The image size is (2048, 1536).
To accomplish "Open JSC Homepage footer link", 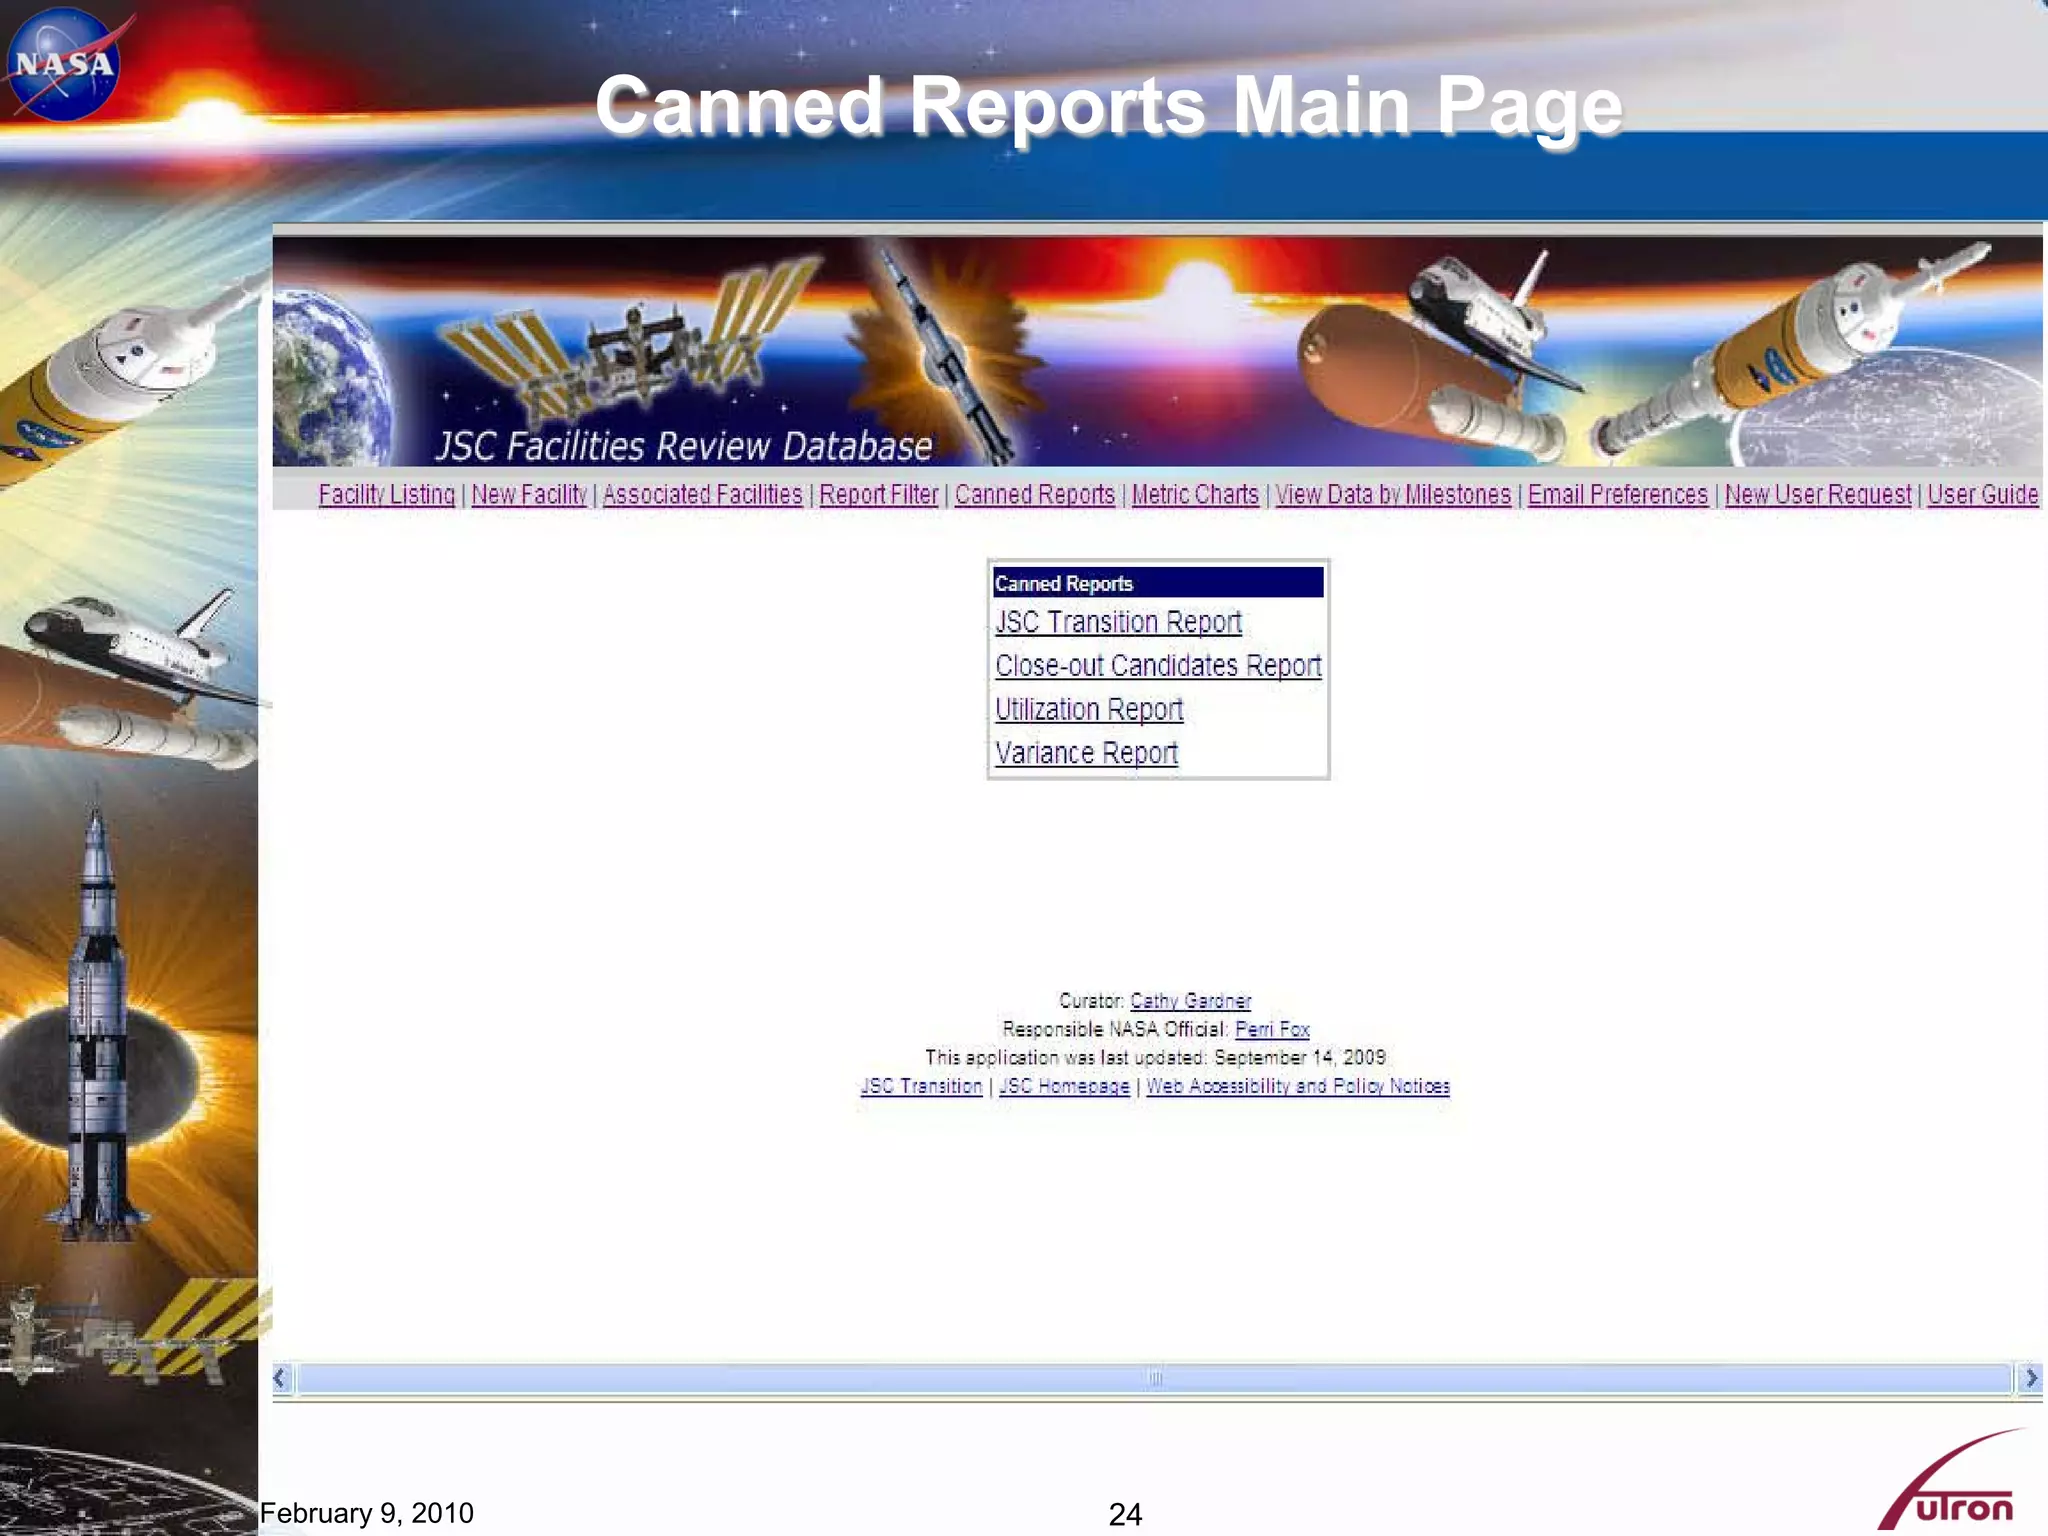I will (x=1064, y=1086).
